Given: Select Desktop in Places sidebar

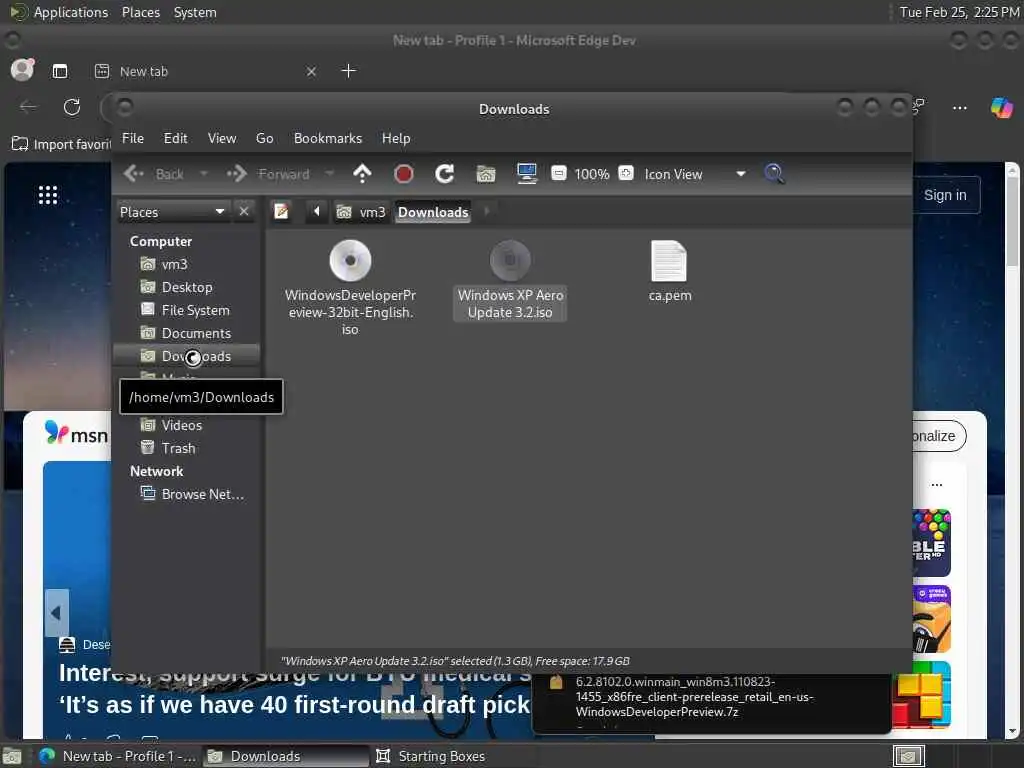Looking at the screenshot, I should pyautogui.click(x=187, y=287).
